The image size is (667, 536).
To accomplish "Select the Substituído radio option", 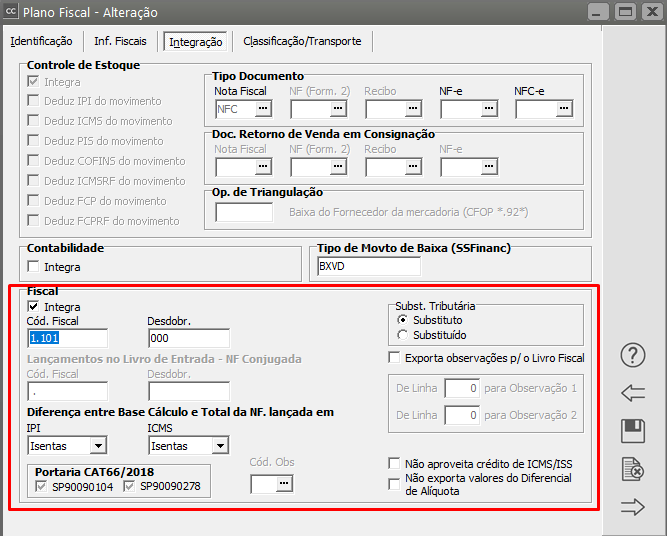I will coord(403,335).
